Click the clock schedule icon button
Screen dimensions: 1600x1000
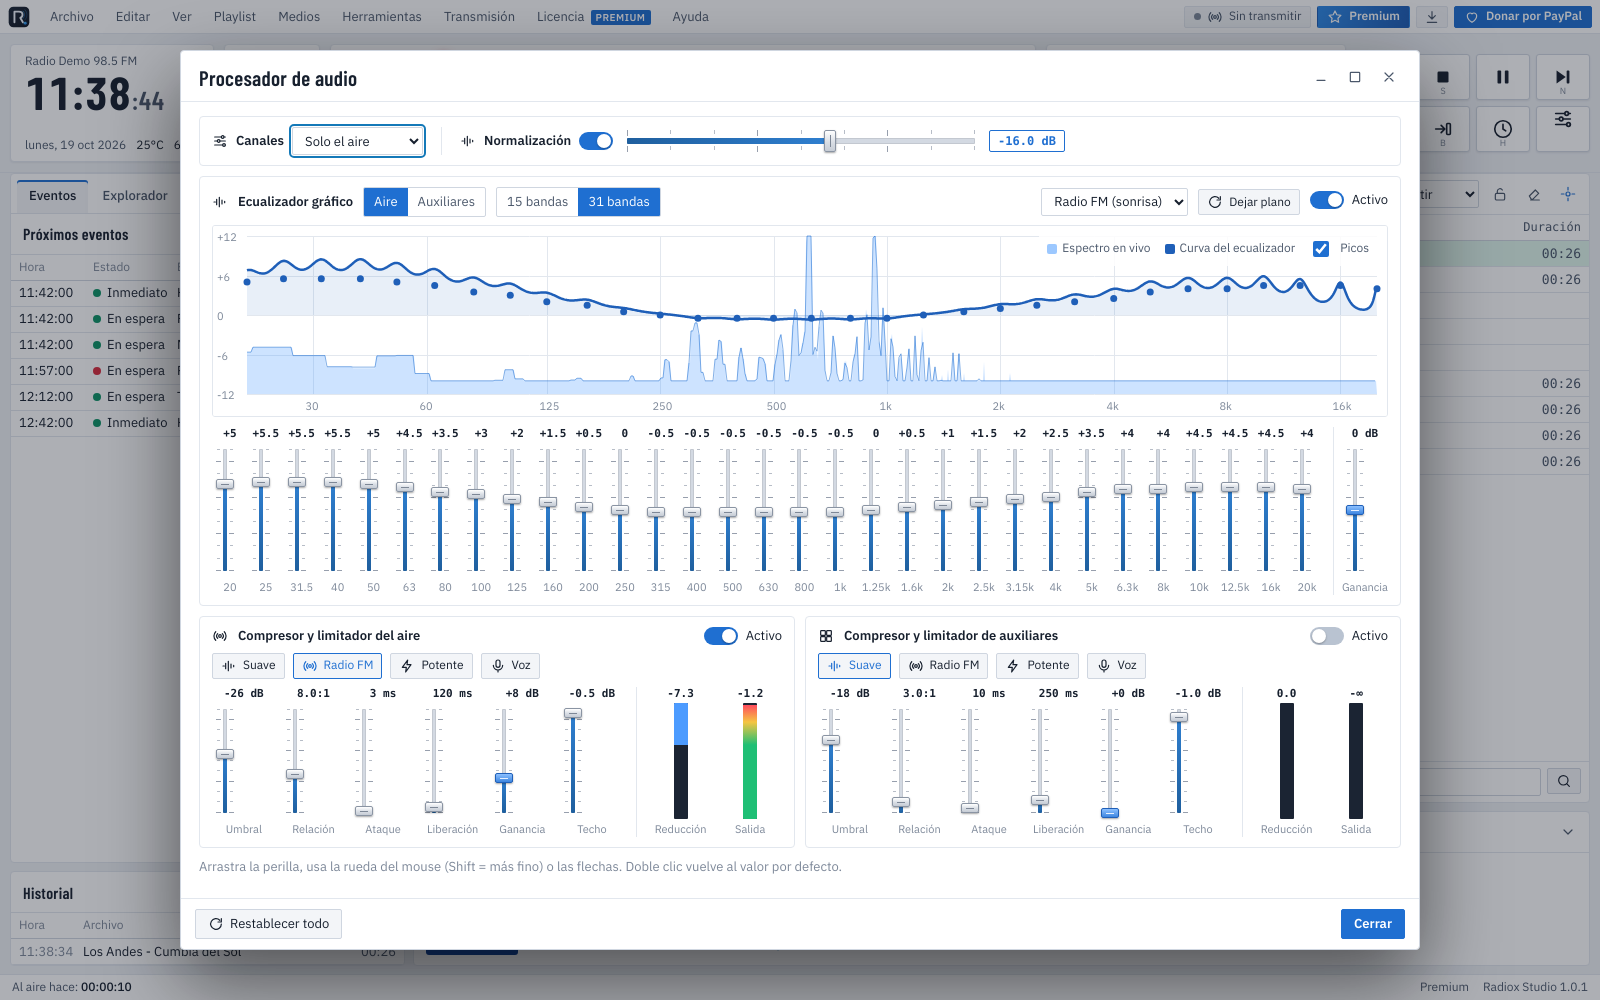1502,129
